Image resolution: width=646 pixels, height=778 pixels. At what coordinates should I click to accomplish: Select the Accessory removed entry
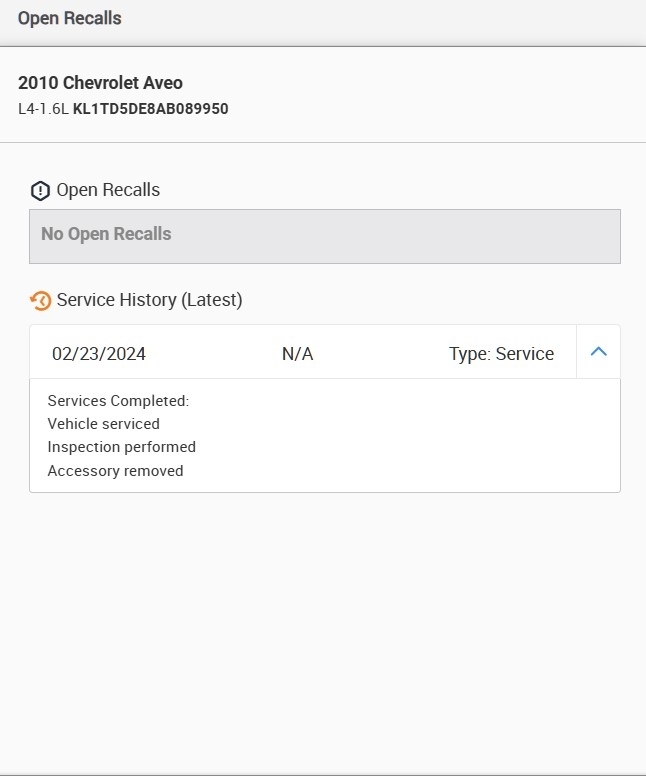(115, 471)
